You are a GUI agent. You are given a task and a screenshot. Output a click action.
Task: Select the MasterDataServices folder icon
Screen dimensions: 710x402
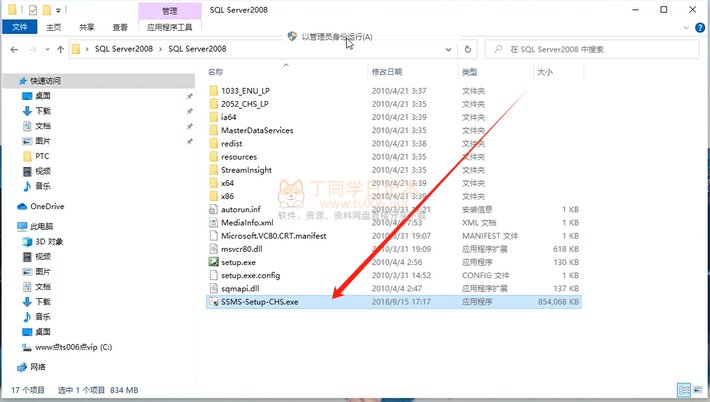214,130
